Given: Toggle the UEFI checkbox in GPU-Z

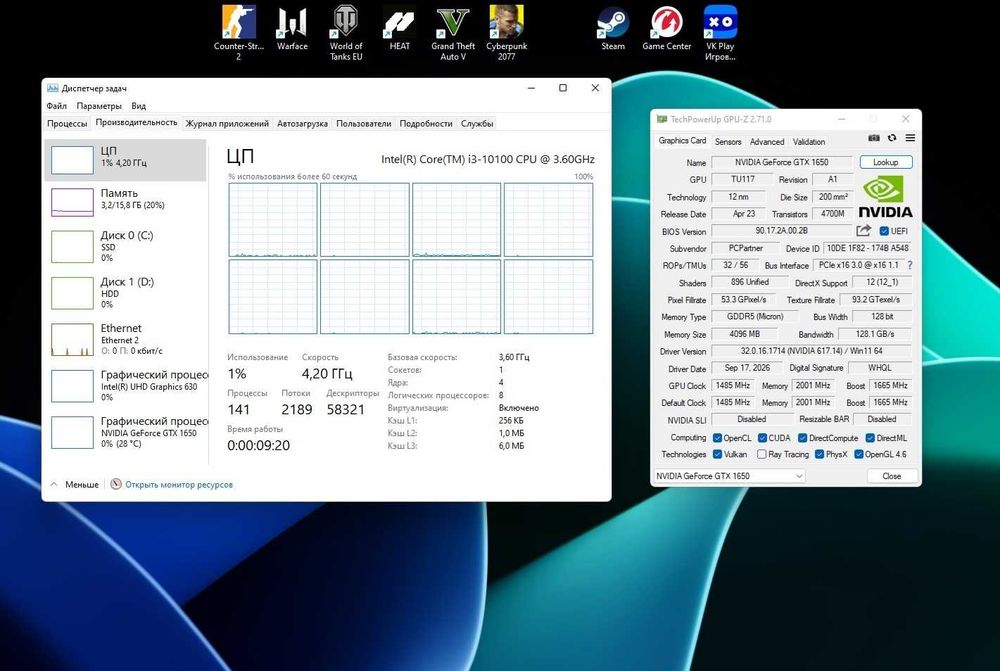Looking at the screenshot, I should 884,231.
